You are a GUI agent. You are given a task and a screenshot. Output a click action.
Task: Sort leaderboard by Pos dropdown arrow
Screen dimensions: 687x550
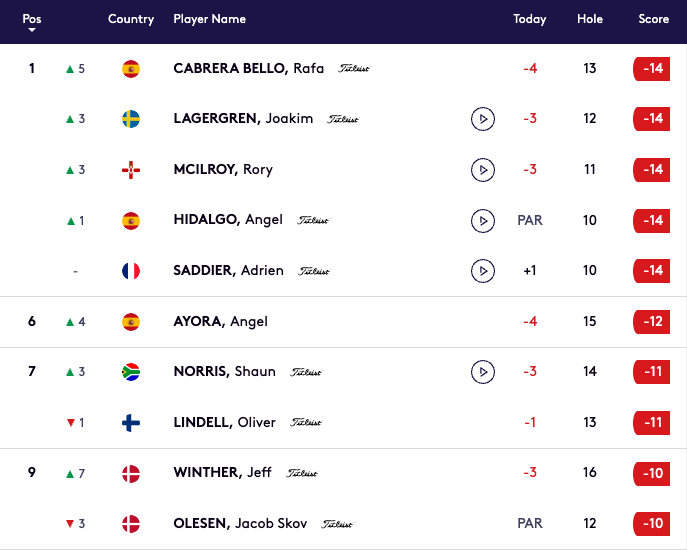pos(32,30)
